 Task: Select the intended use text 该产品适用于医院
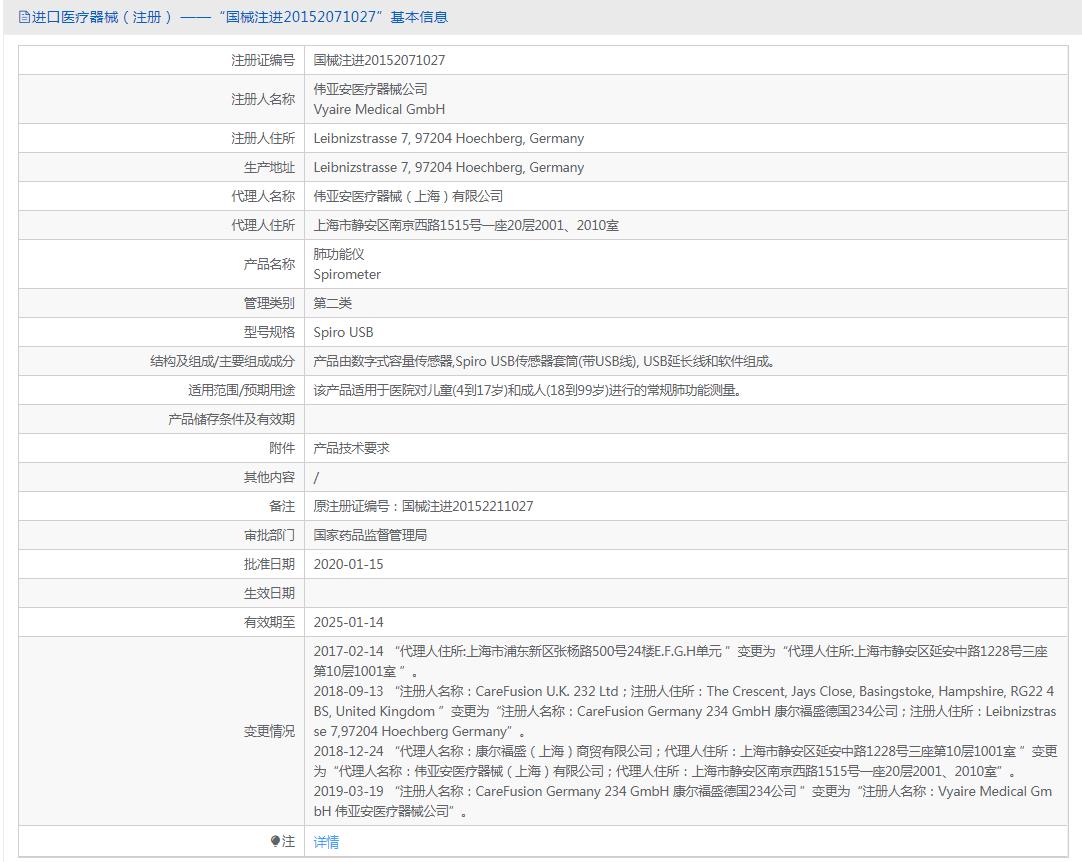529,390
